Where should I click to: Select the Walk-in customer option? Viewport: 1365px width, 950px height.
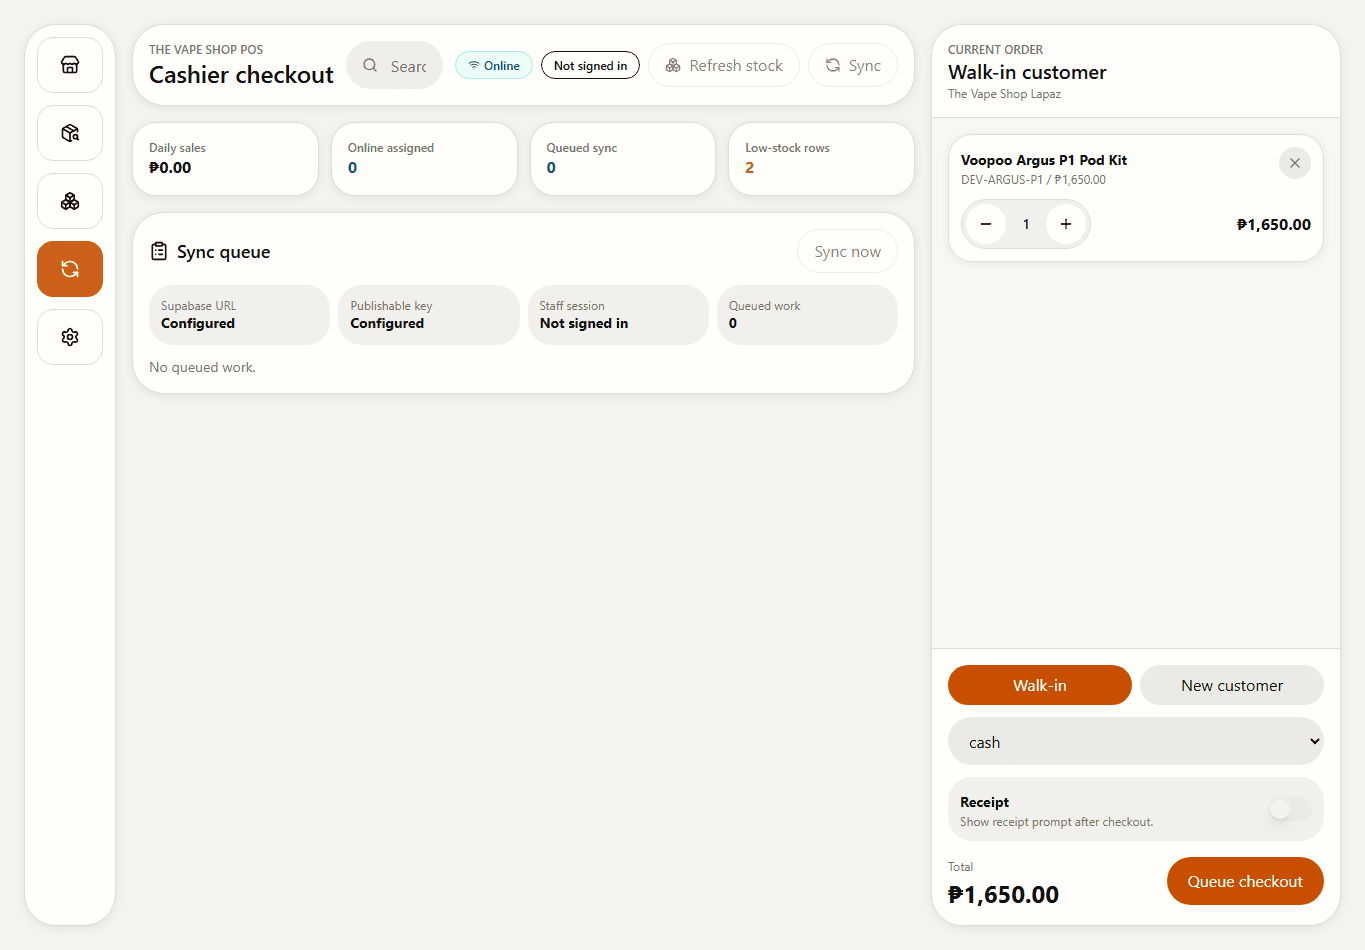pos(1040,685)
